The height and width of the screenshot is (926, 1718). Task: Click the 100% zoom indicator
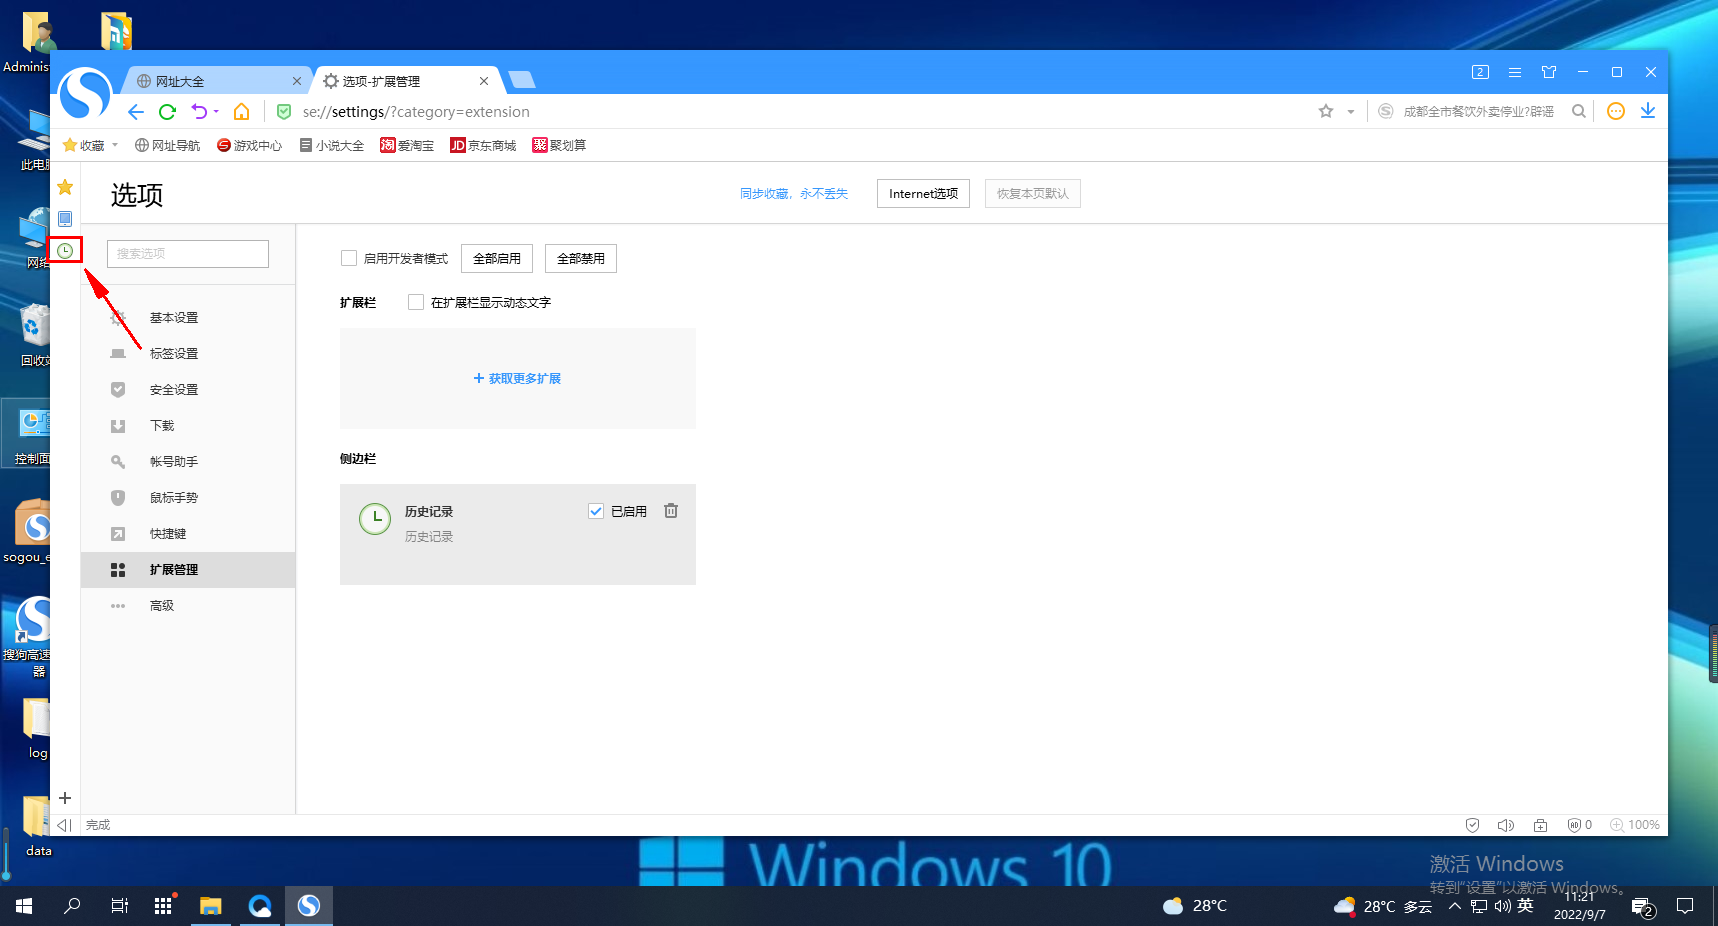click(1635, 825)
